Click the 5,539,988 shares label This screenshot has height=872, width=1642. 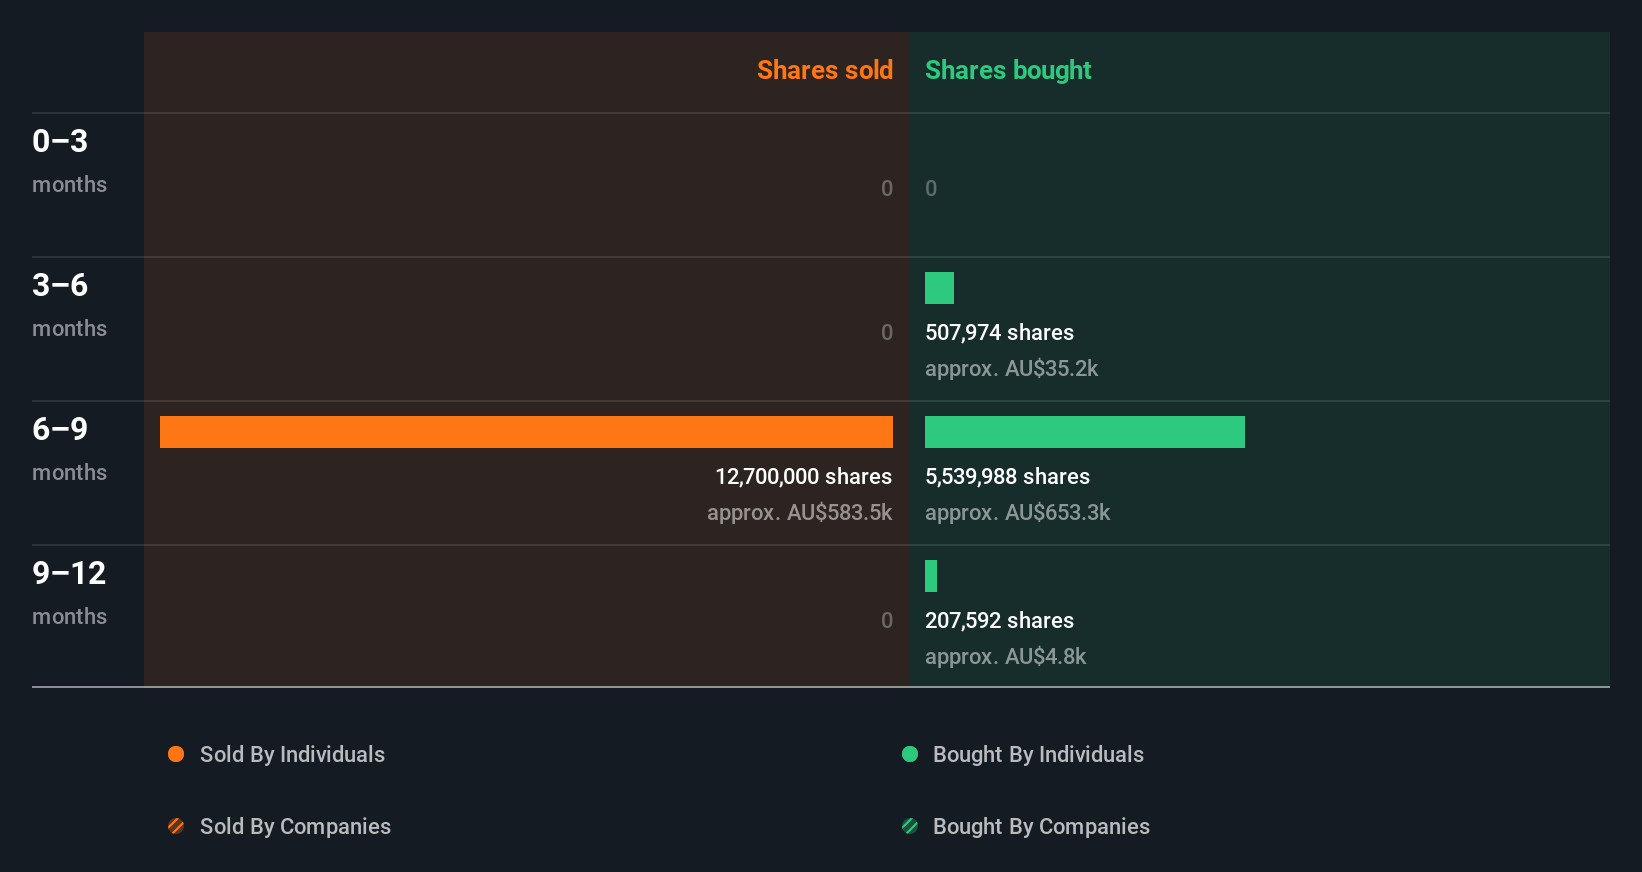(x=1007, y=476)
